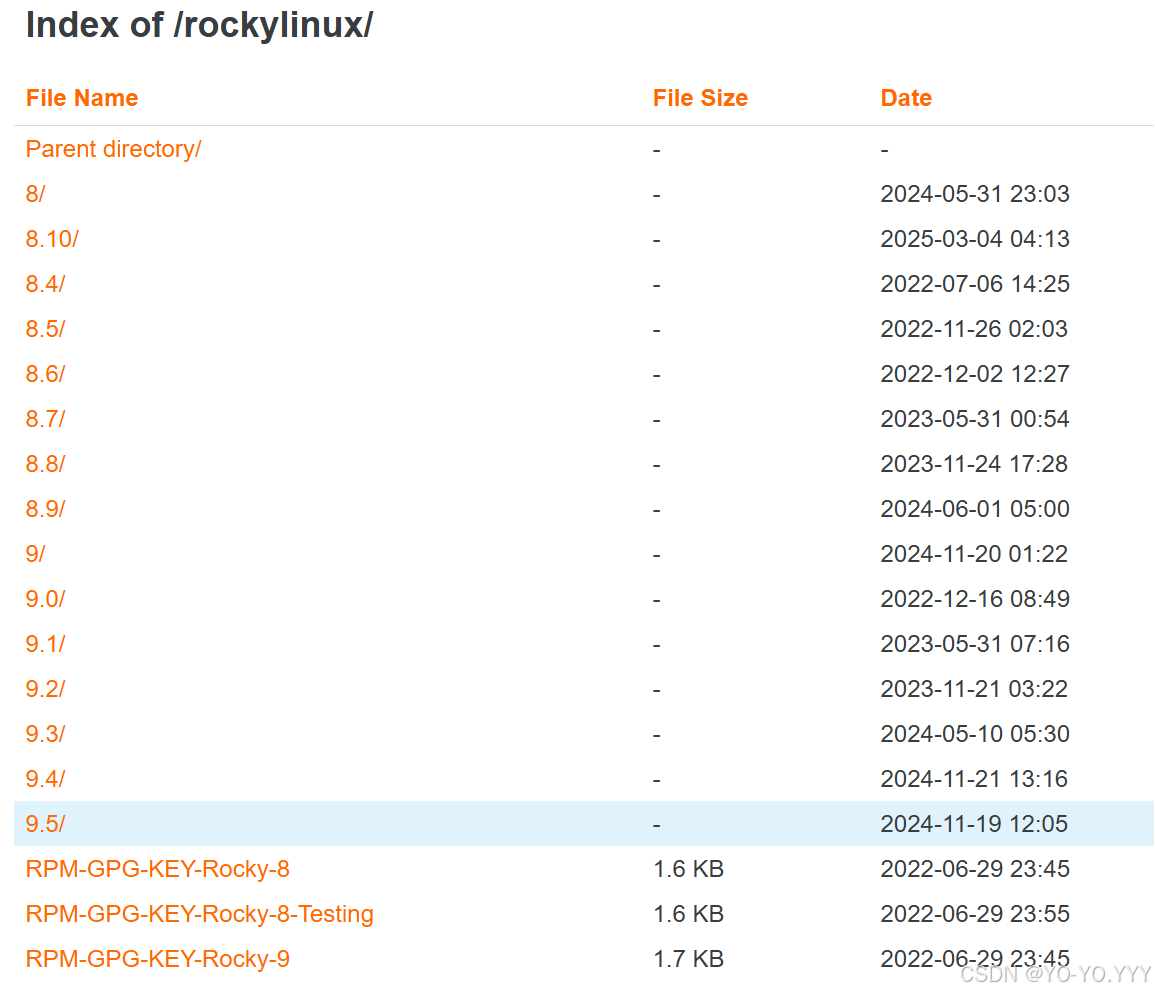Download the RPM-GPG-KEY-Rocky-8 file

158,869
